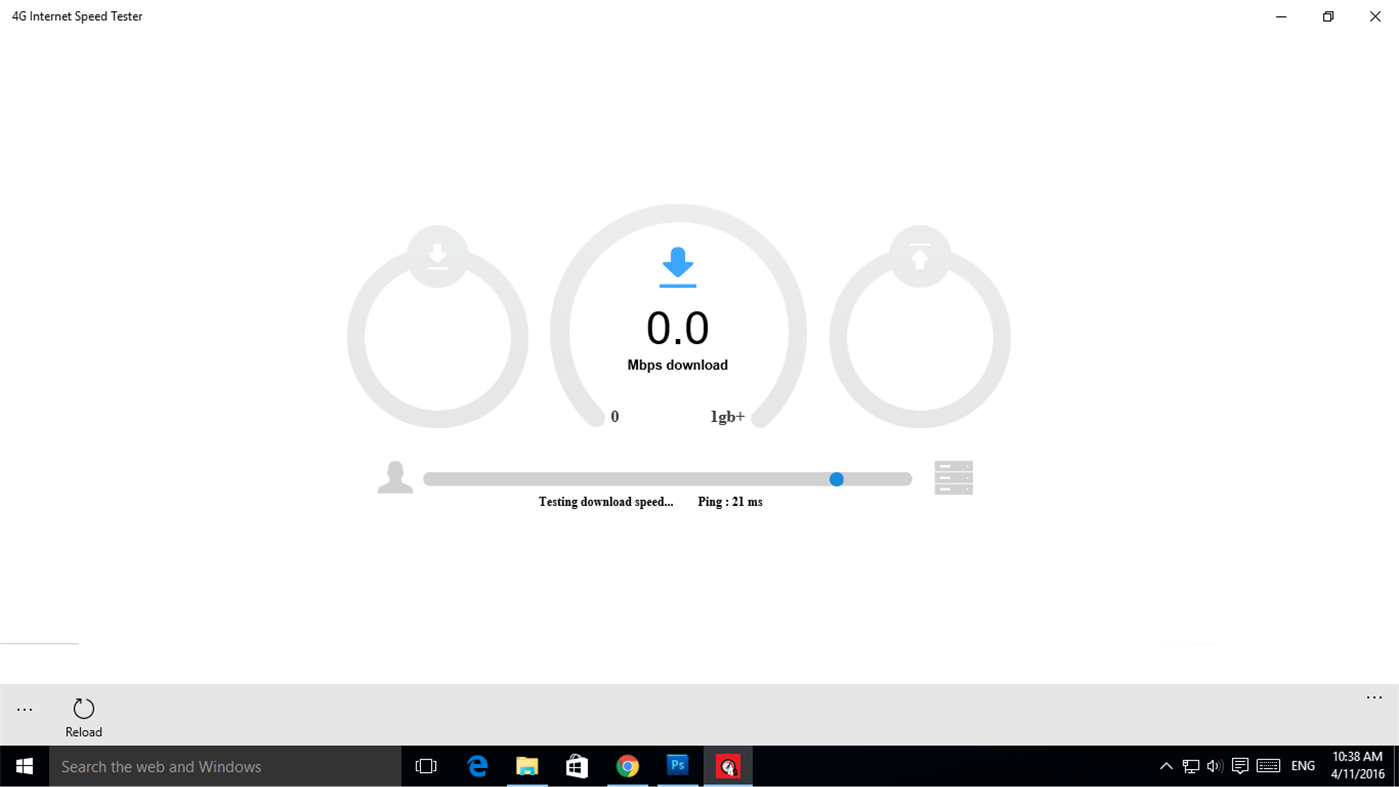
Task: Open File Explorer from the taskbar
Action: click(527, 765)
